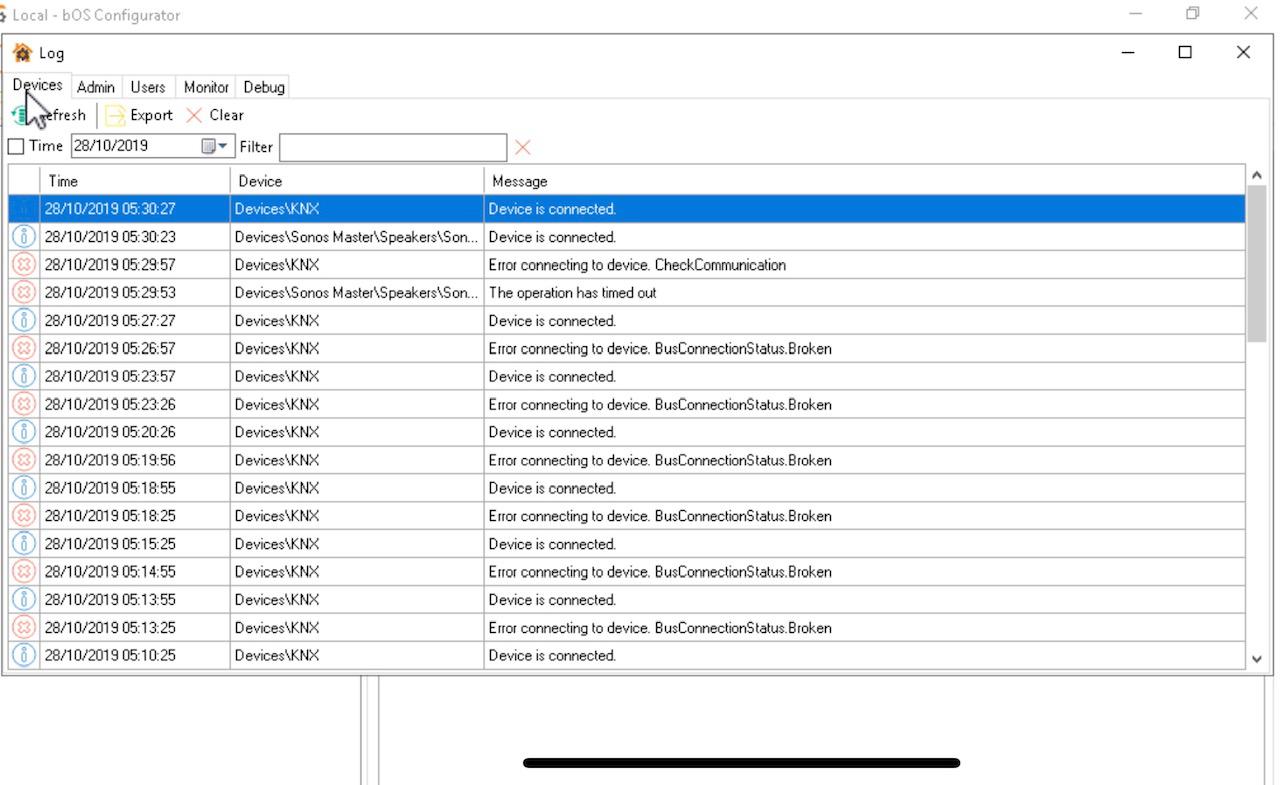Viewport: 1280px width, 785px height.
Task: Sort log by the Device column header
Action: pyautogui.click(x=356, y=181)
